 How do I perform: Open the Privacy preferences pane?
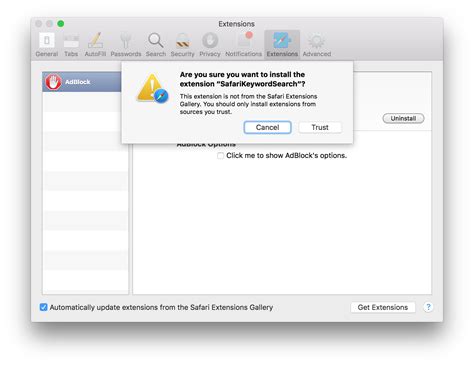210,45
